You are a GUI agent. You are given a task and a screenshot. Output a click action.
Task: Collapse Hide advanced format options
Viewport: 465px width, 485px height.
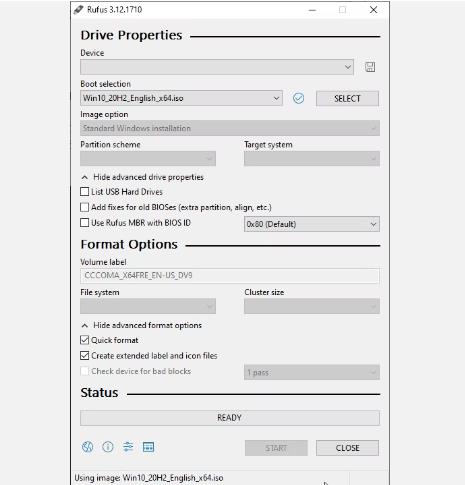pyautogui.click(x=142, y=325)
